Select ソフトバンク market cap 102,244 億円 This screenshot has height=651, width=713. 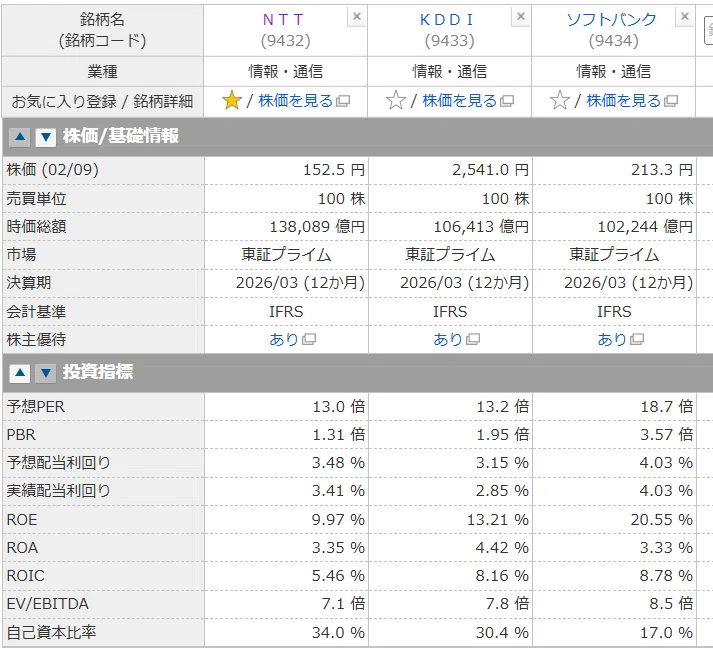pyautogui.click(x=646, y=226)
